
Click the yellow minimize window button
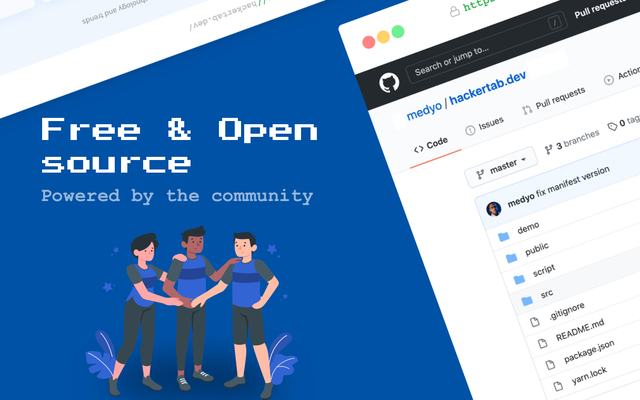(x=383, y=37)
